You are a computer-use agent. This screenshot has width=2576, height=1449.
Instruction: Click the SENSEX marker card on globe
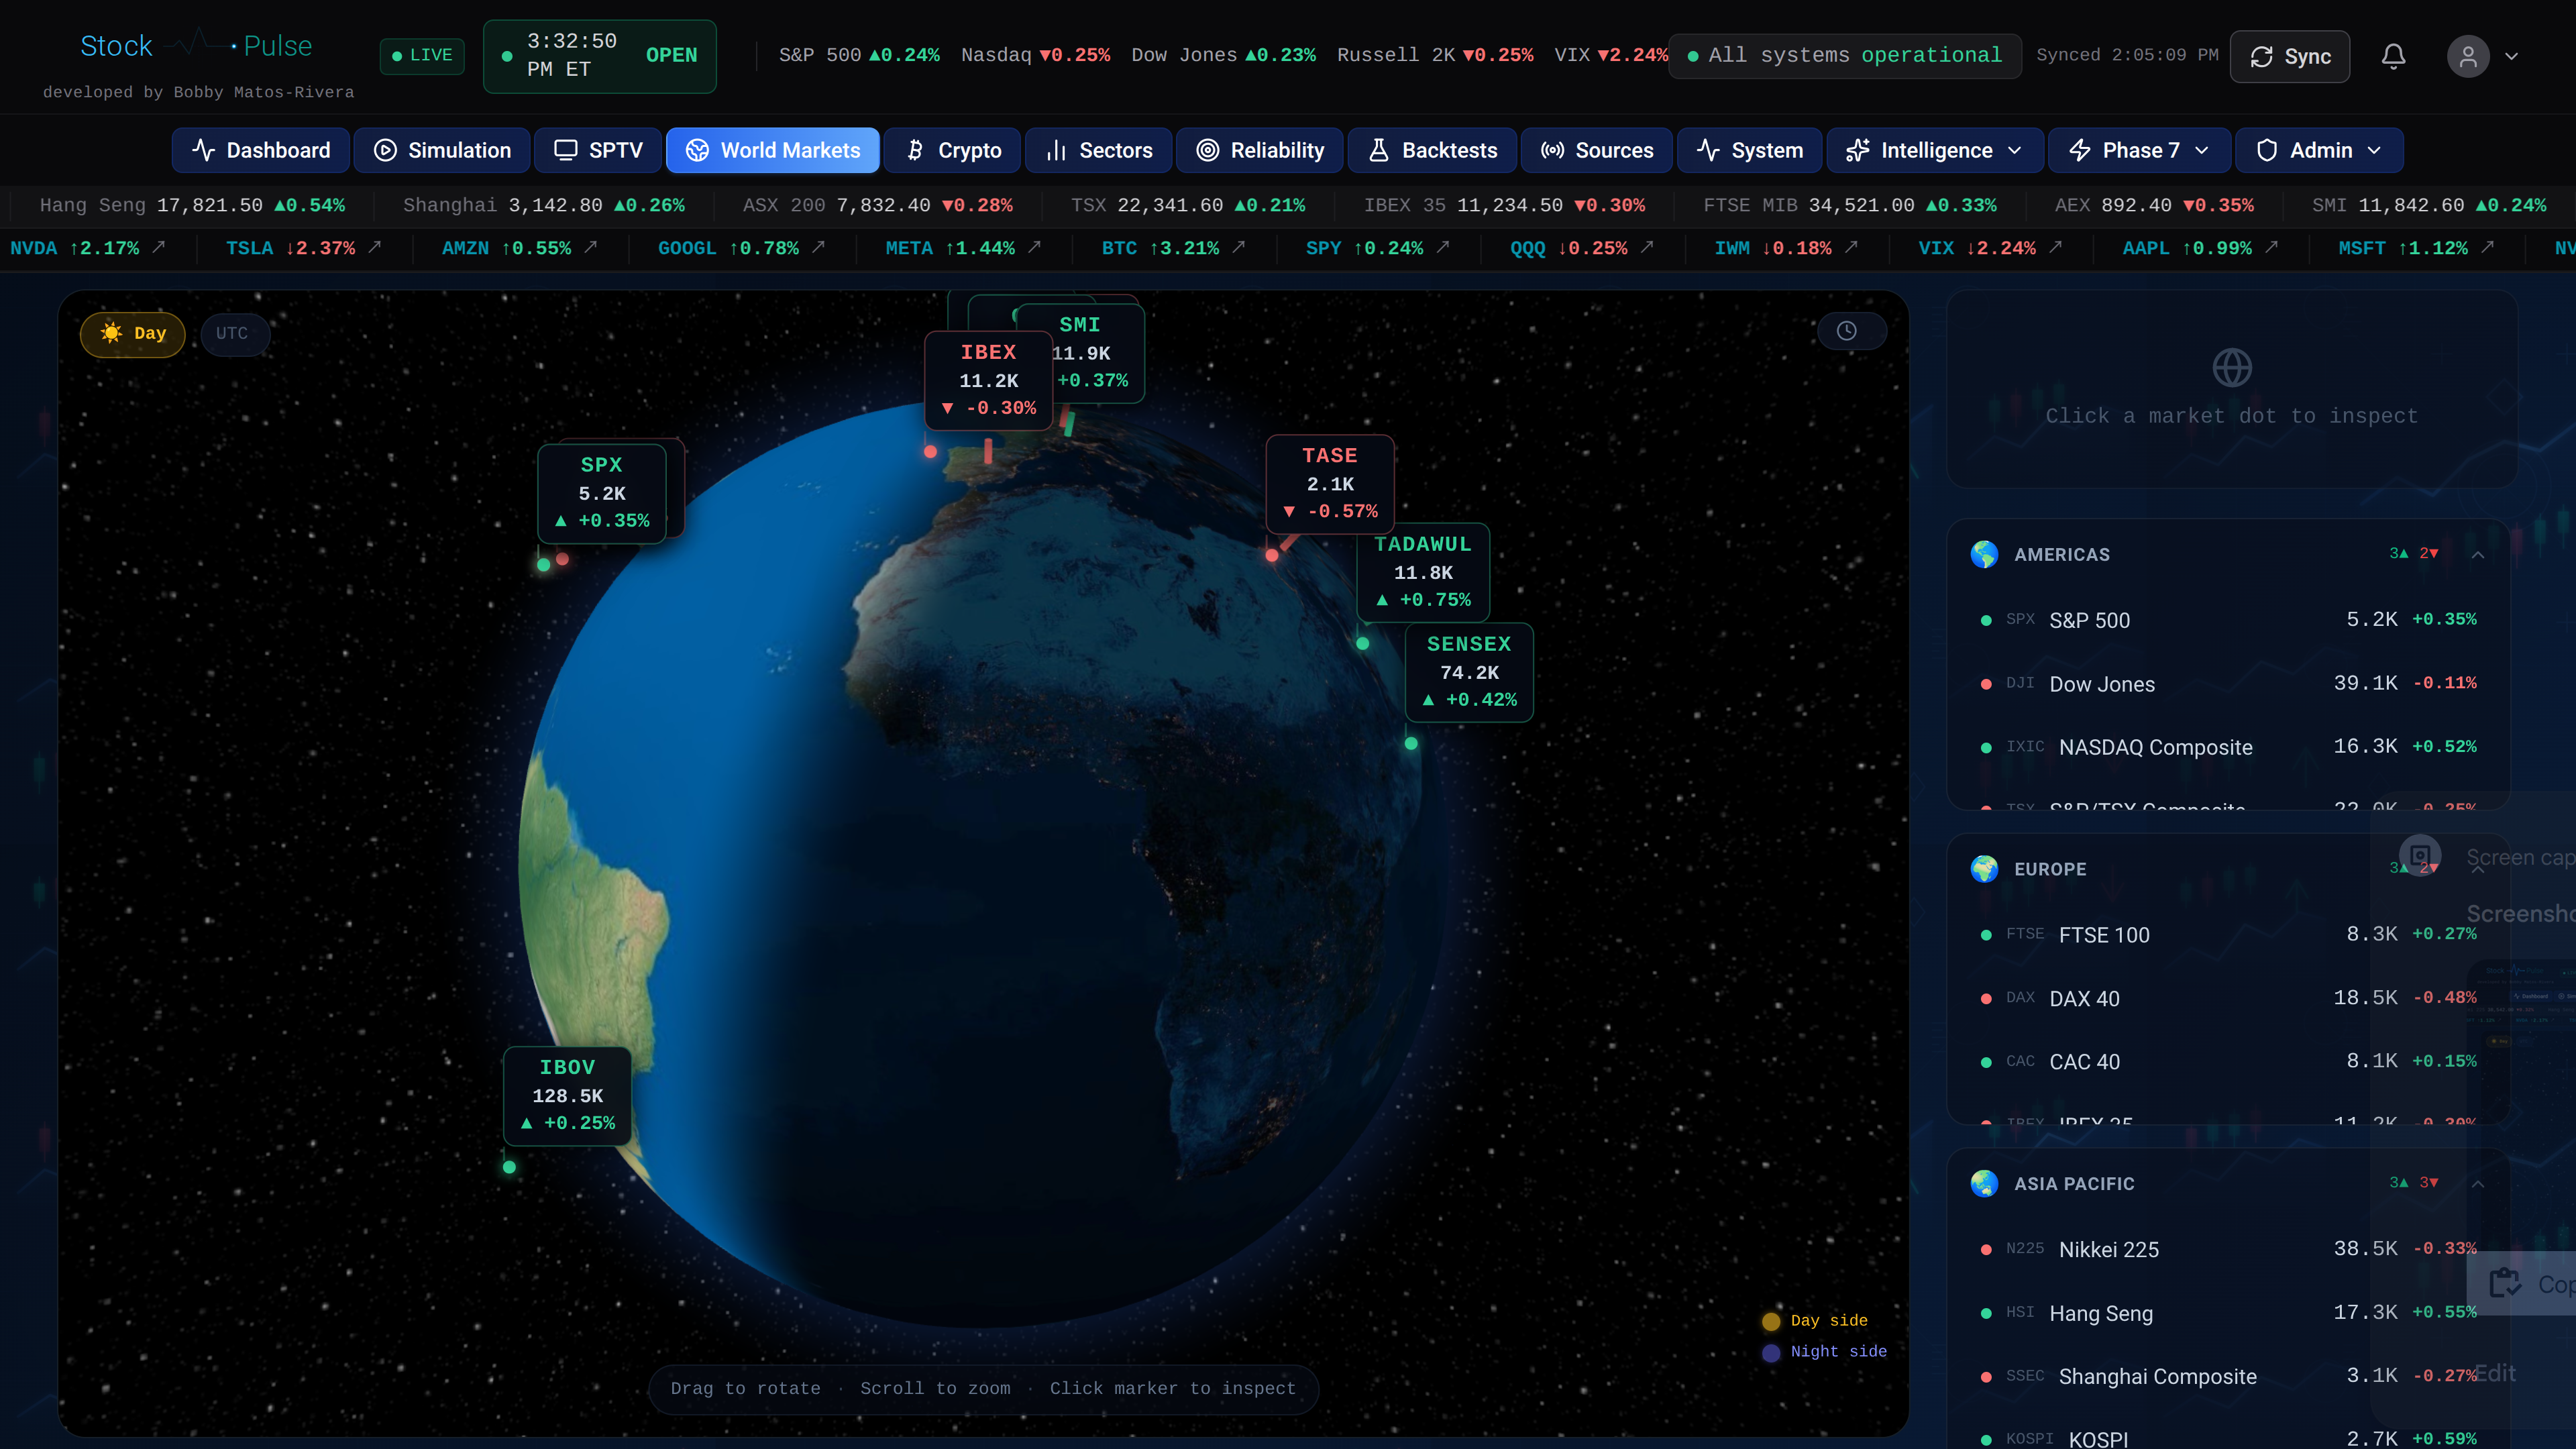1469,672
